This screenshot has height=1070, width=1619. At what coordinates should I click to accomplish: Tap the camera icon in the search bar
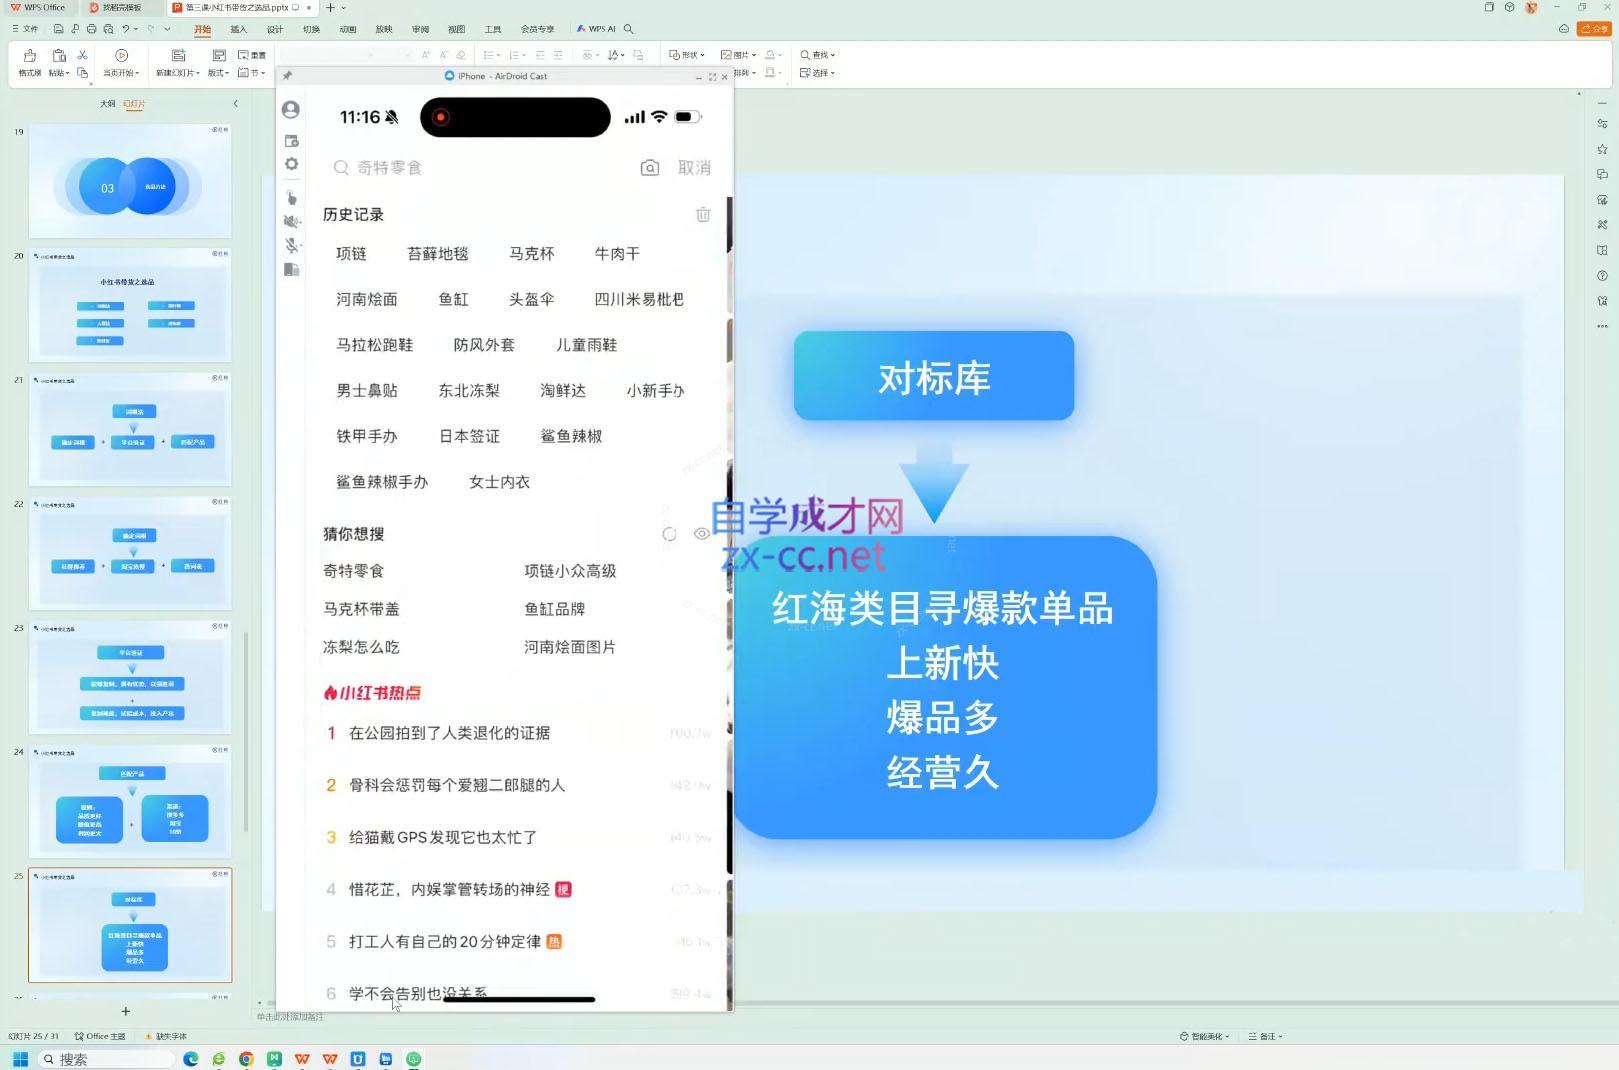click(x=650, y=167)
